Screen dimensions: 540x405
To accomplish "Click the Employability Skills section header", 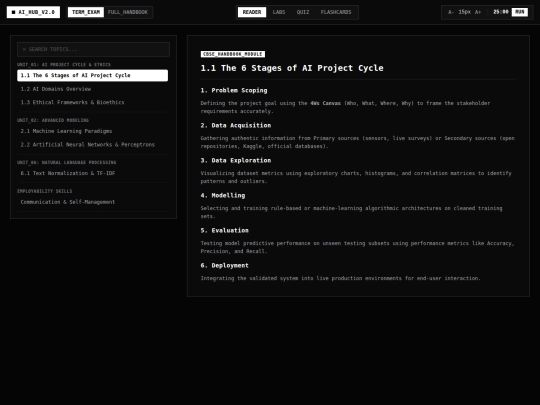I will pos(45,191).
